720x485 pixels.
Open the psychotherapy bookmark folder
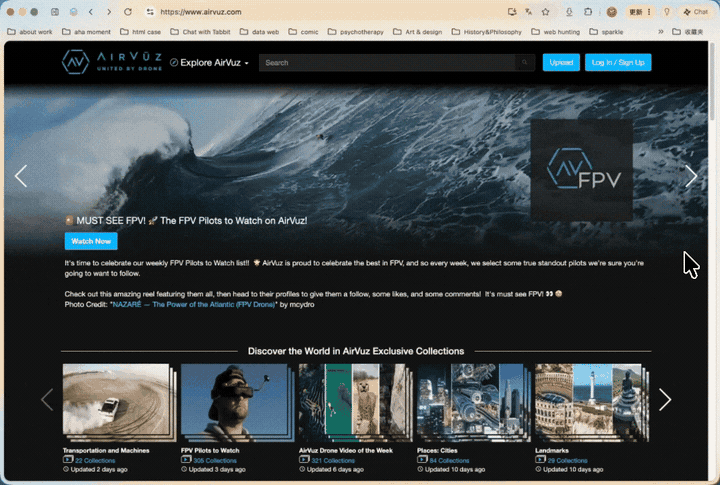(356, 32)
